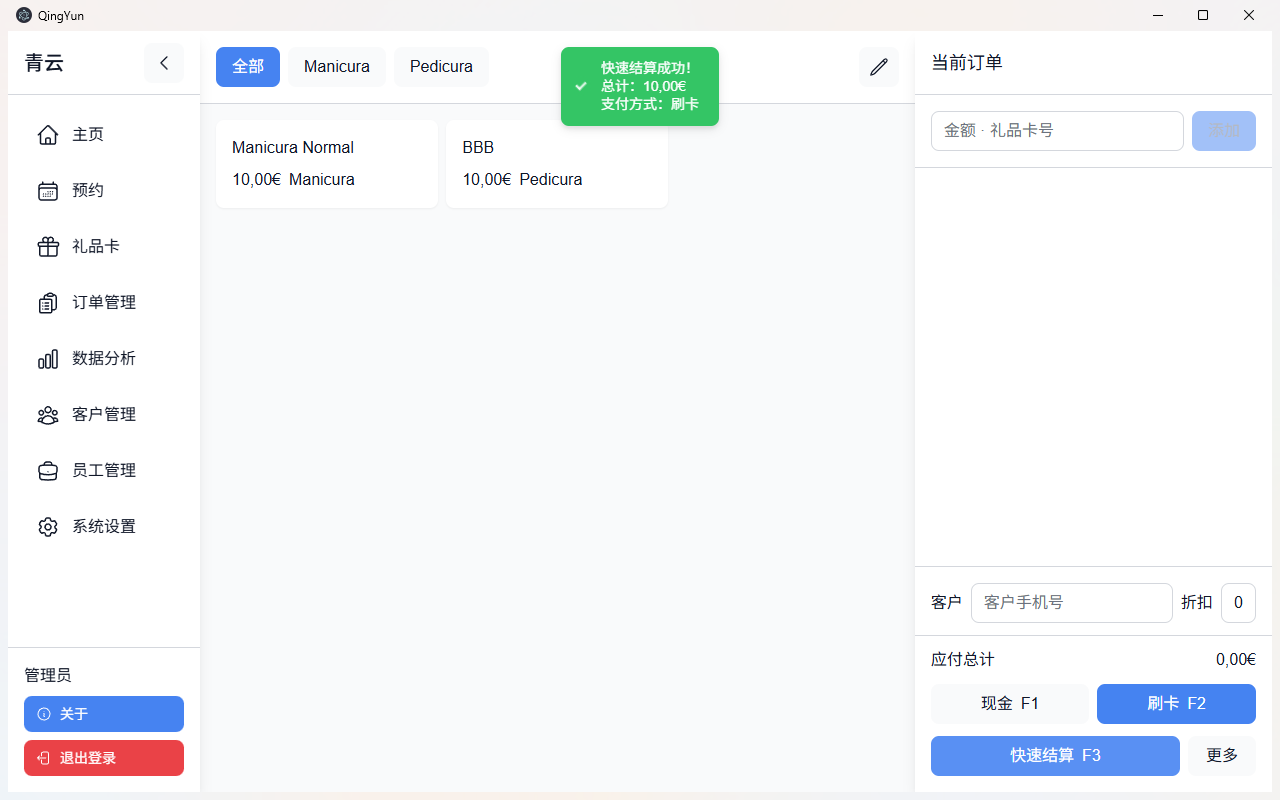Click the 青云 brand title
Image resolution: width=1280 pixels, height=800 pixels.
coord(44,63)
